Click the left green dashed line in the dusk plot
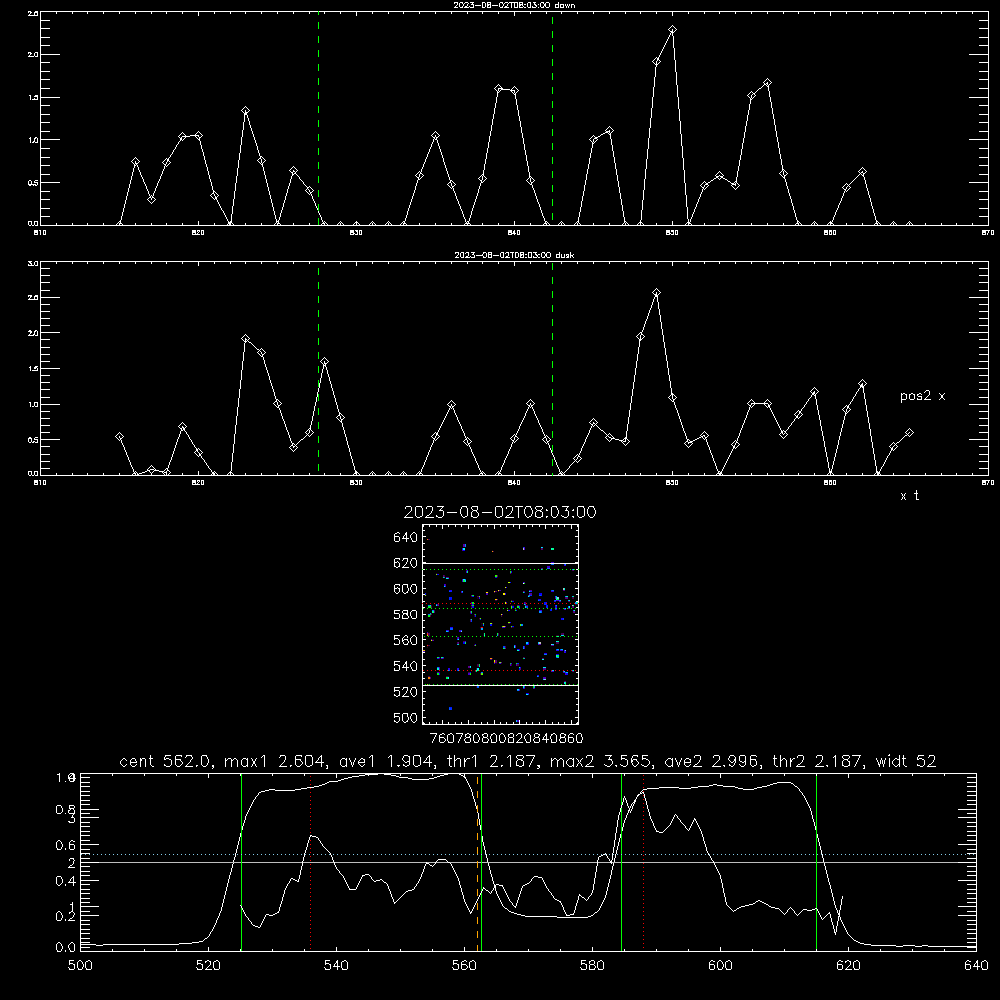Viewport: 1000px width, 1000px height. [318, 369]
